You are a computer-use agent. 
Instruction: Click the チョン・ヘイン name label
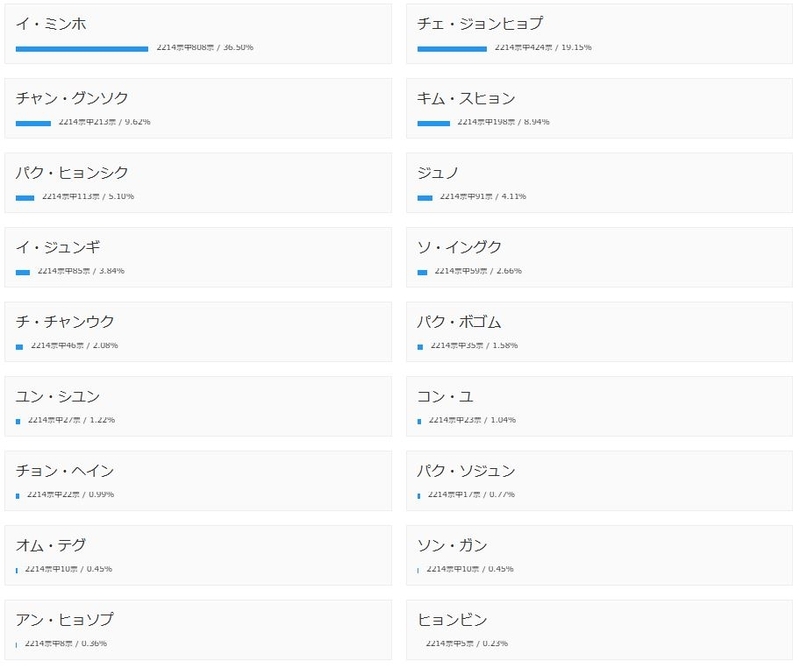coord(65,471)
